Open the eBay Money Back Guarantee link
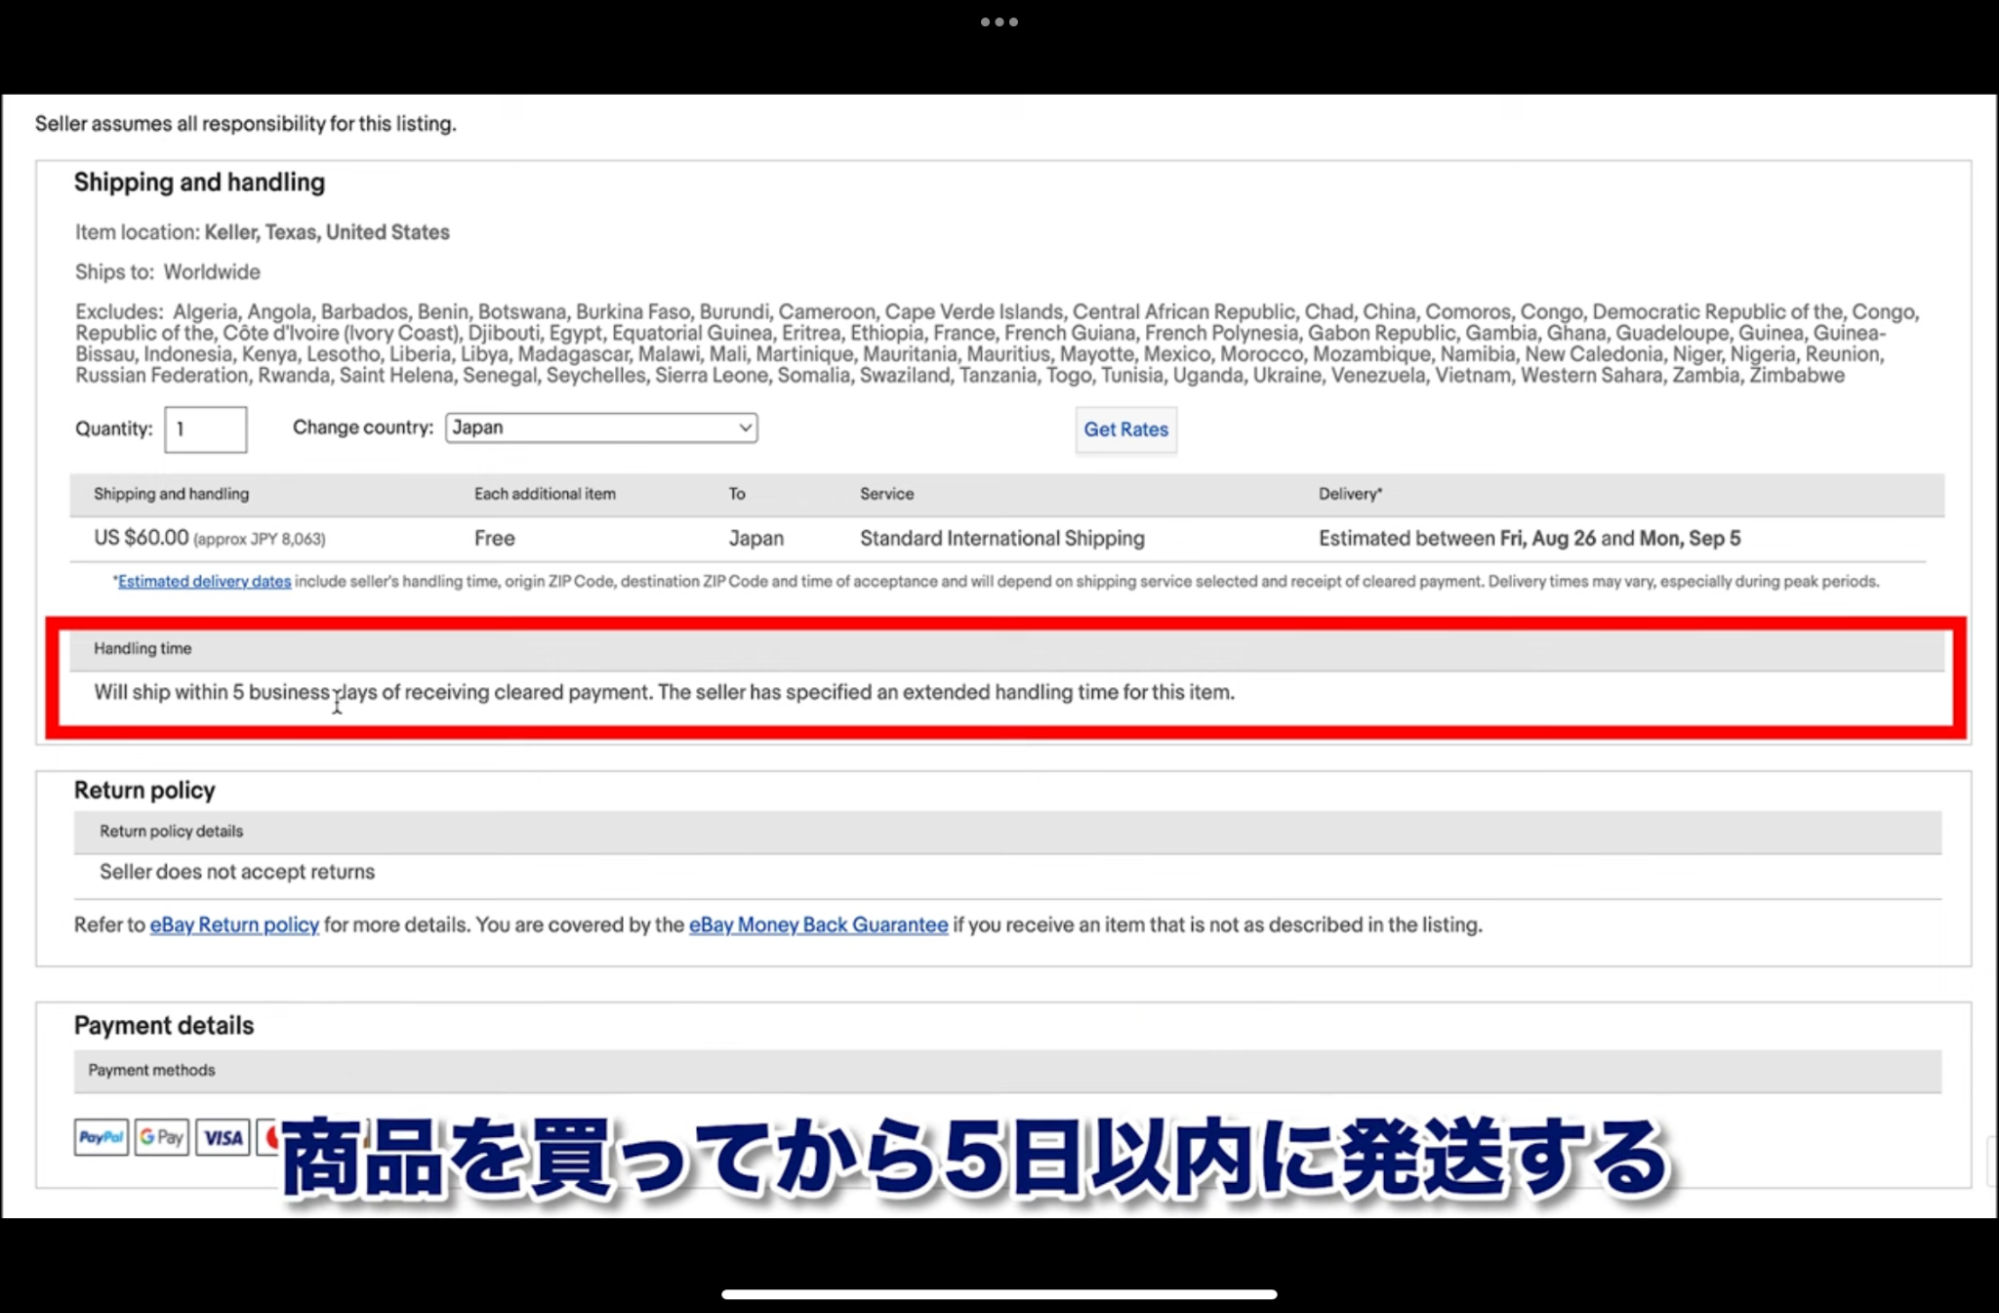This screenshot has width=1999, height=1313. point(818,925)
